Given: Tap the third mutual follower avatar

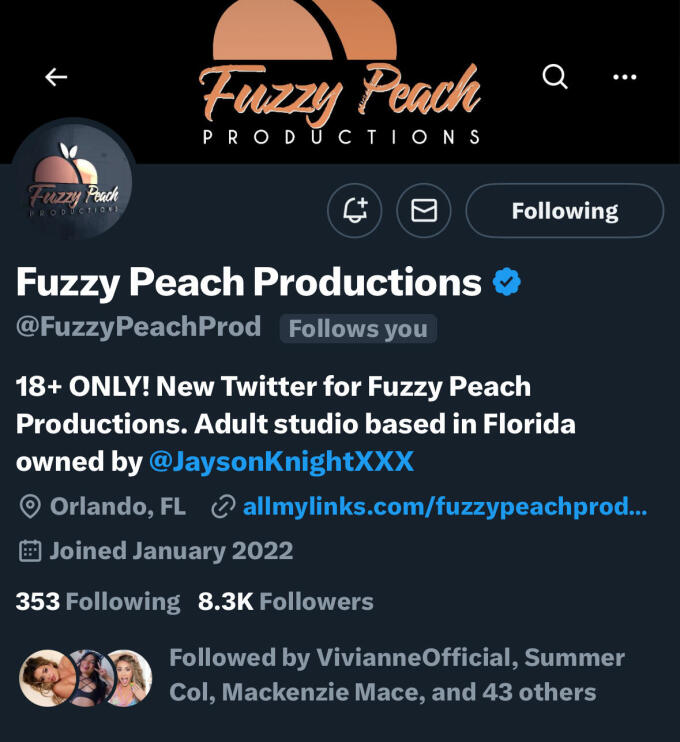Looking at the screenshot, I should pyautogui.click(x=127, y=677).
